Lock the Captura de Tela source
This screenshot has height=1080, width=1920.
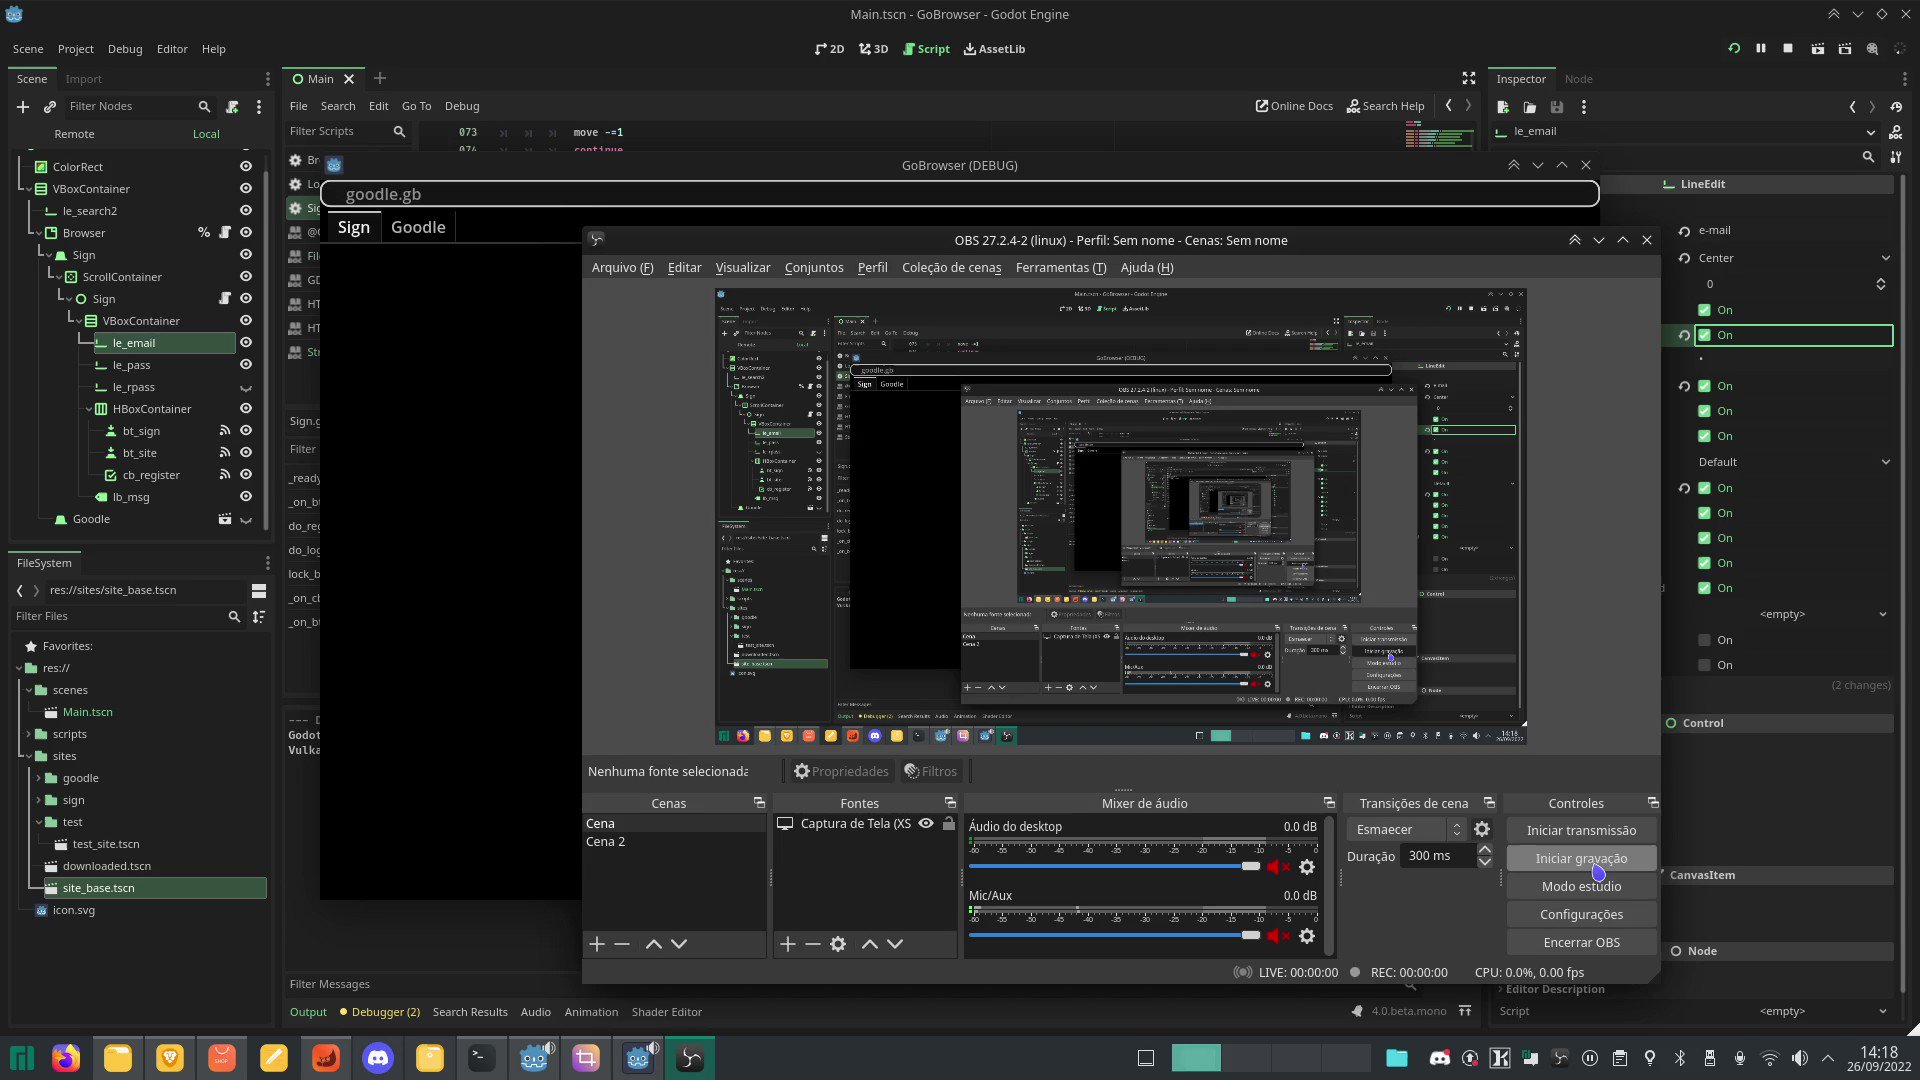click(x=949, y=824)
